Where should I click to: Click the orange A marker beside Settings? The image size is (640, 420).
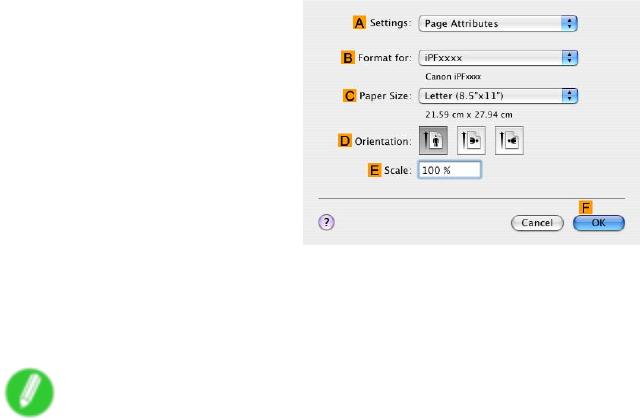tap(359, 22)
